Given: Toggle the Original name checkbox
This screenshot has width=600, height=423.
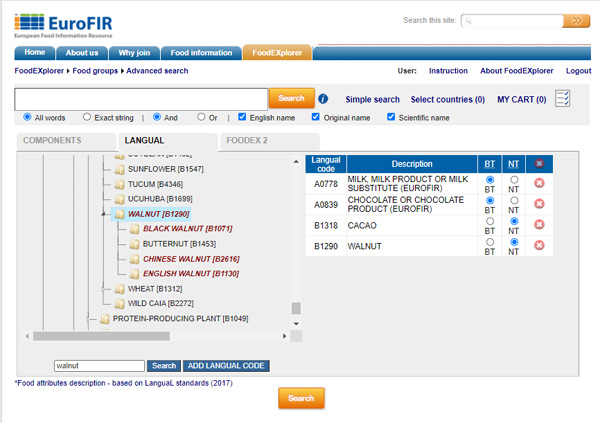Looking at the screenshot, I should pyautogui.click(x=315, y=117).
